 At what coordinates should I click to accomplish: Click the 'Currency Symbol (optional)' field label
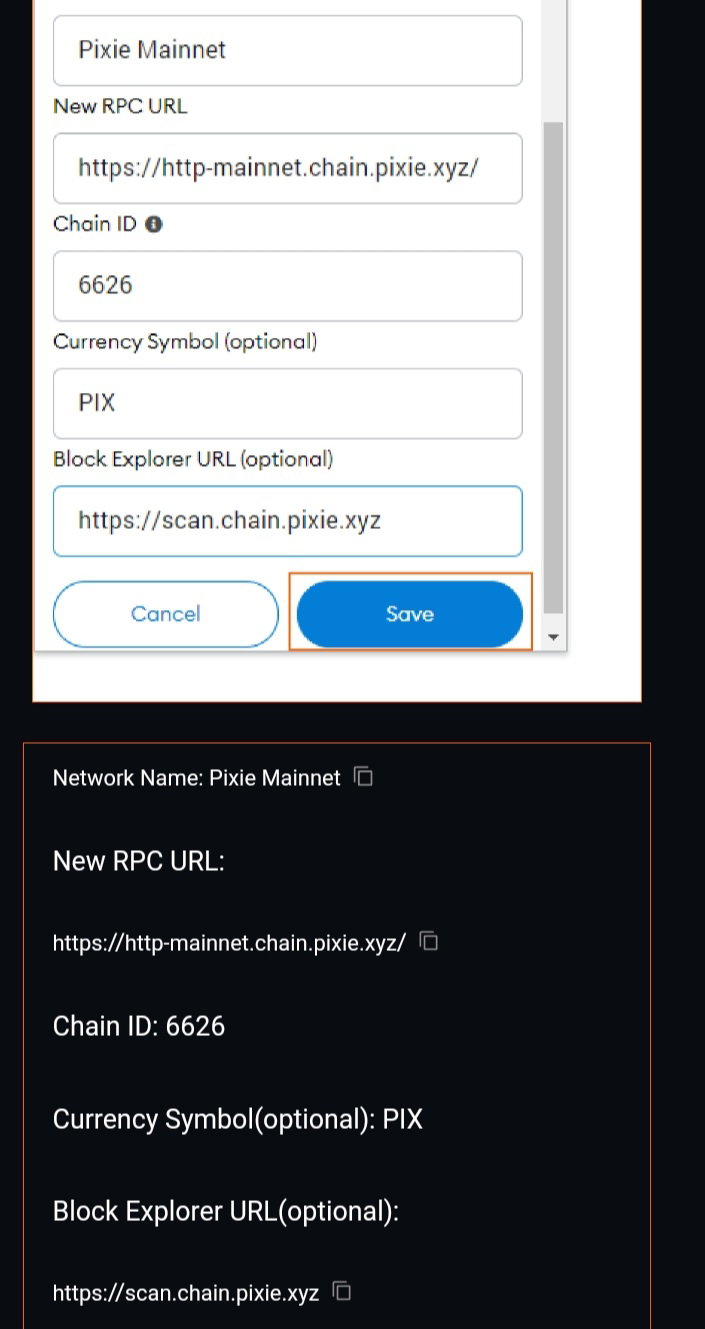pyautogui.click(x=185, y=342)
